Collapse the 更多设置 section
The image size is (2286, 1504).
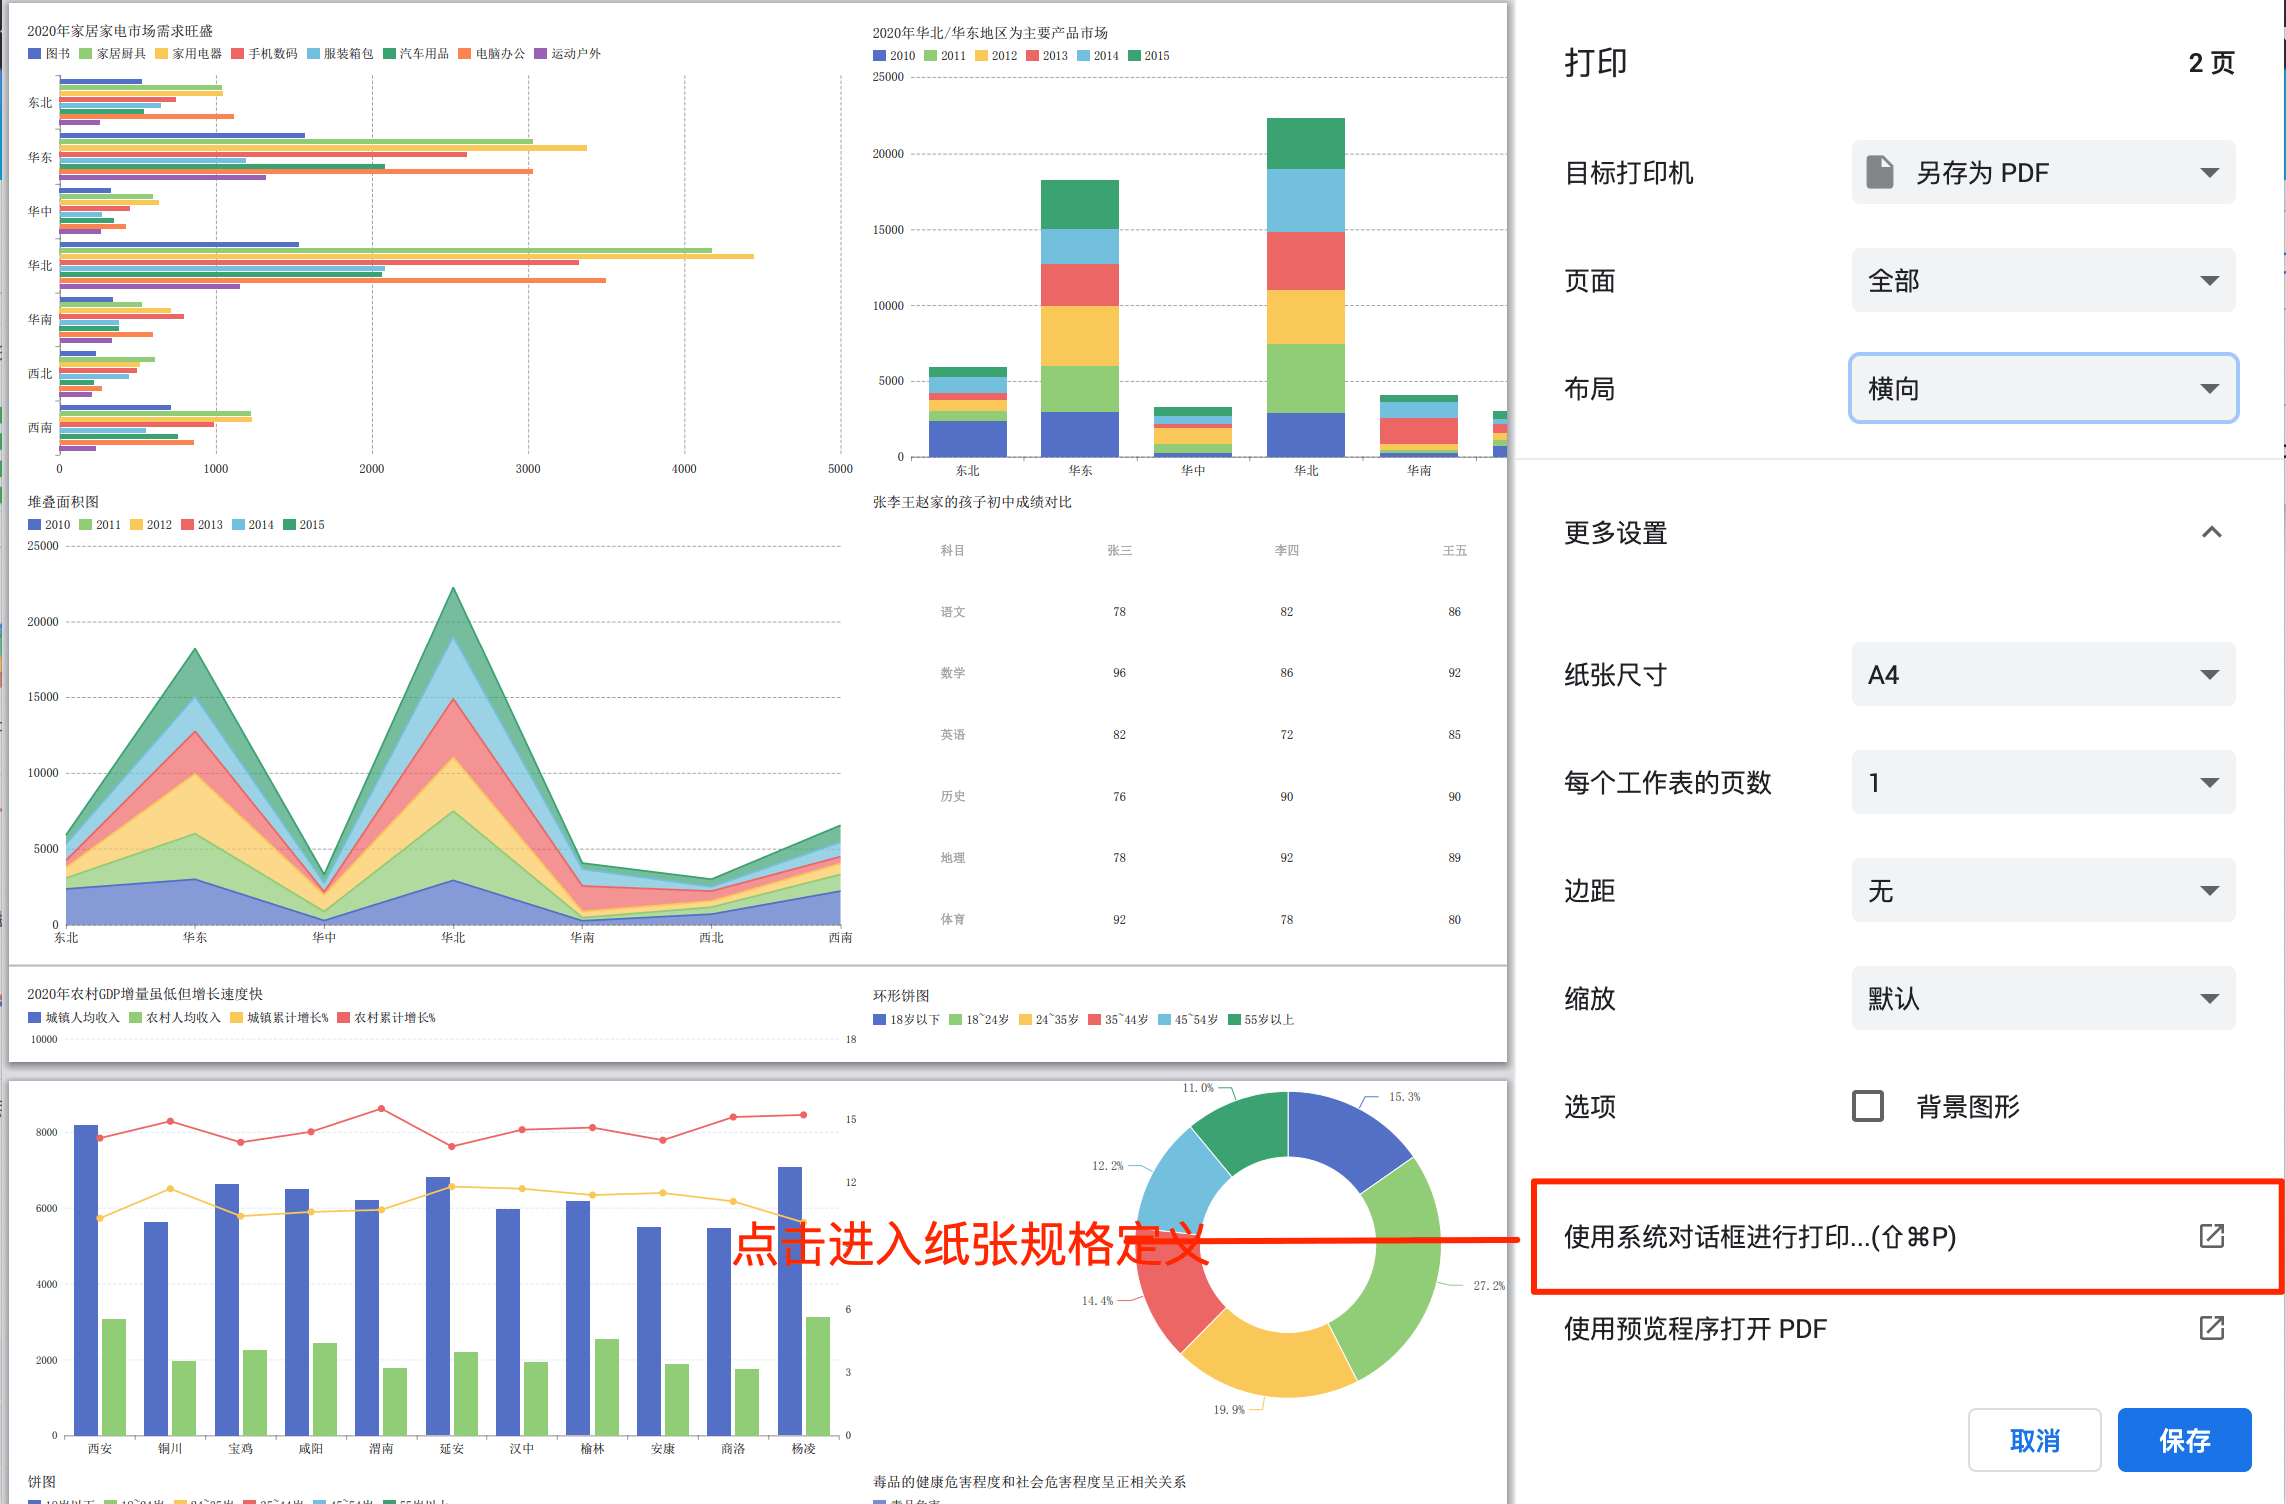pyautogui.click(x=2211, y=532)
